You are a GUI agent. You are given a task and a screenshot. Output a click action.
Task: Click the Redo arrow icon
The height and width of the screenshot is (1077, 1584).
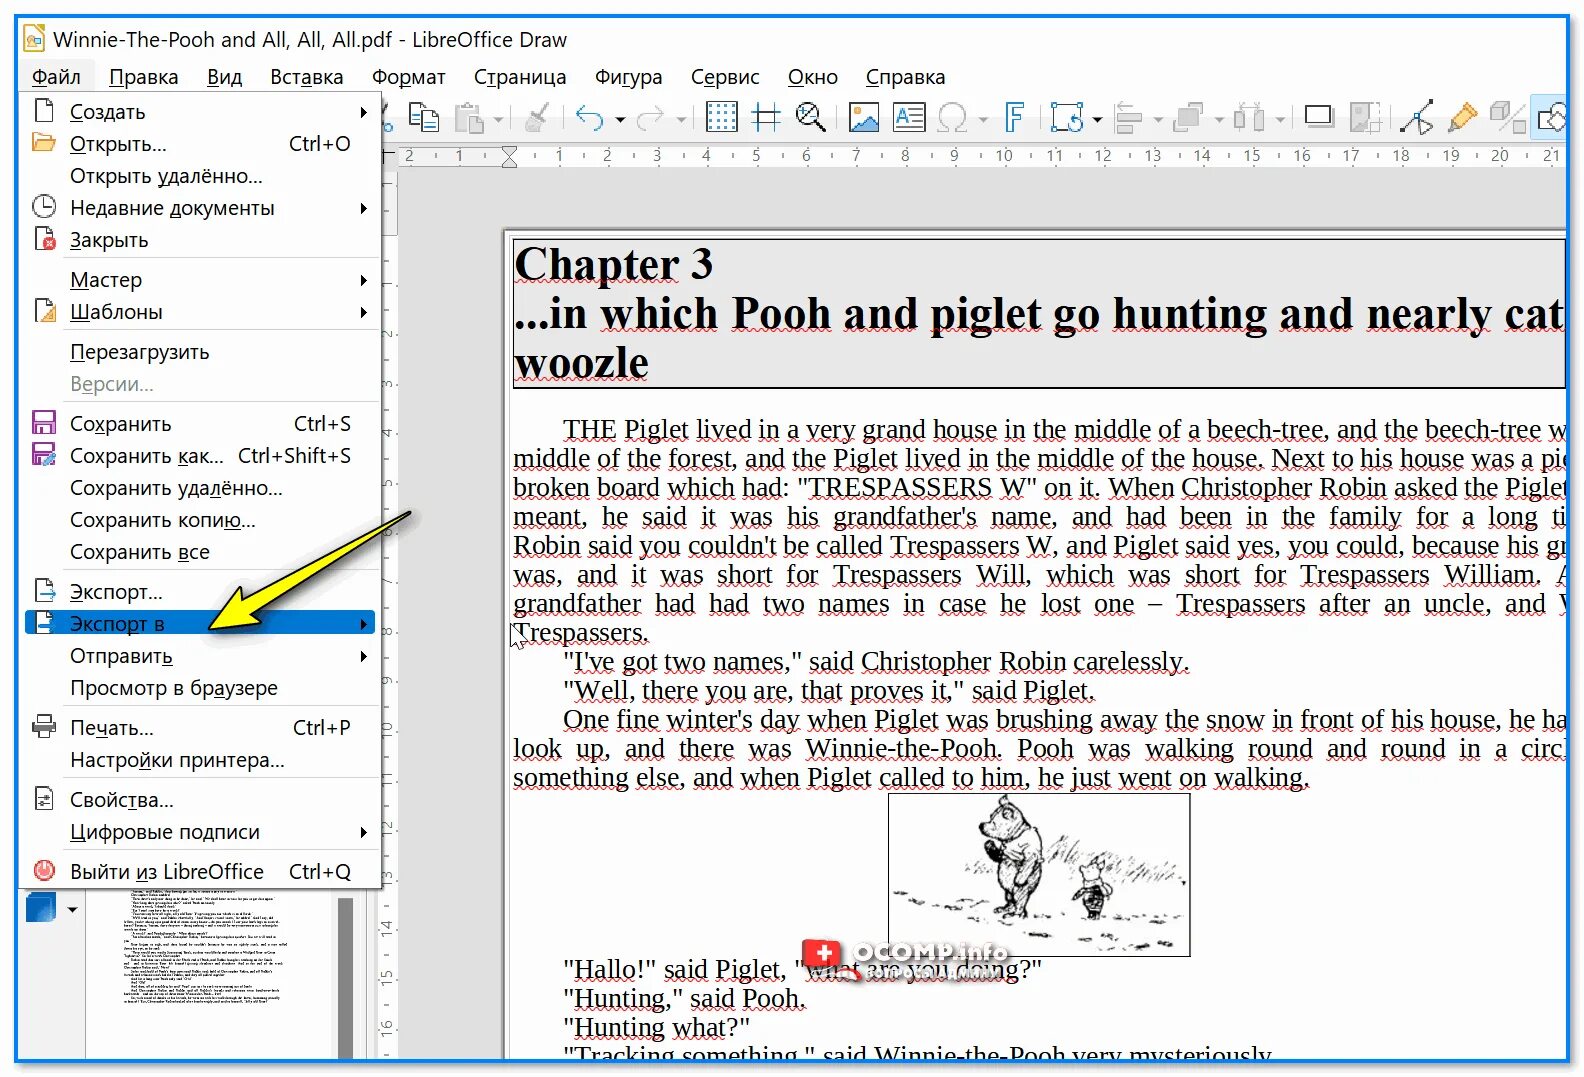click(x=650, y=118)
